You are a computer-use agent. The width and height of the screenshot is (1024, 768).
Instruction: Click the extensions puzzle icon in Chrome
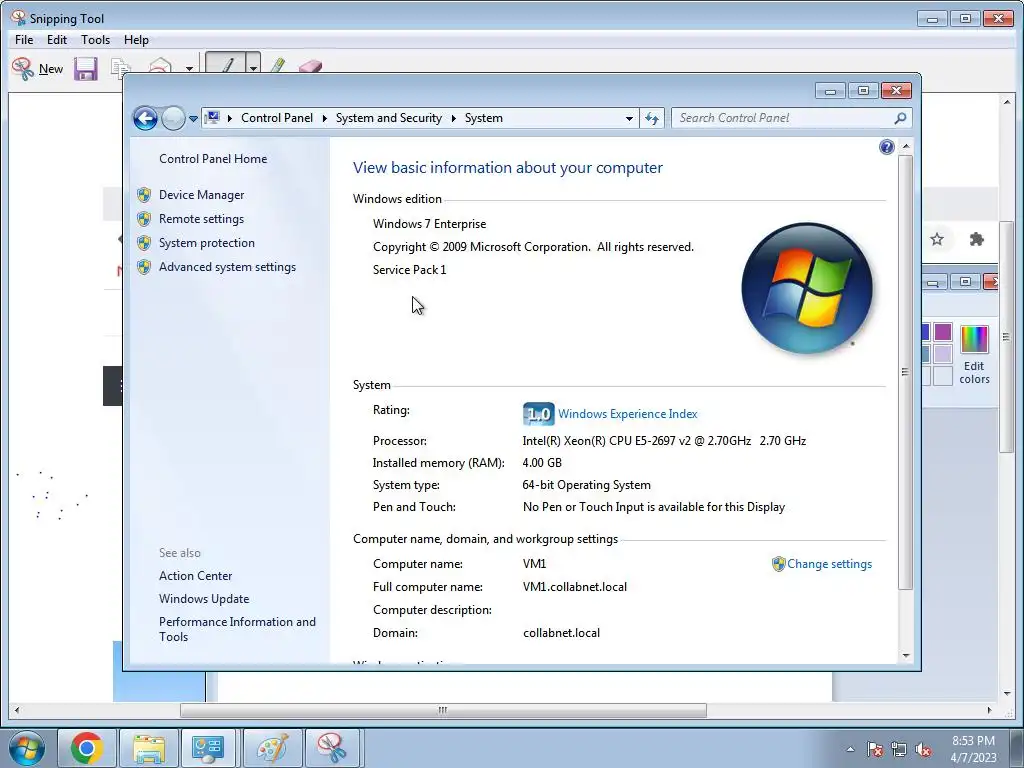click(x=976, y=239)
